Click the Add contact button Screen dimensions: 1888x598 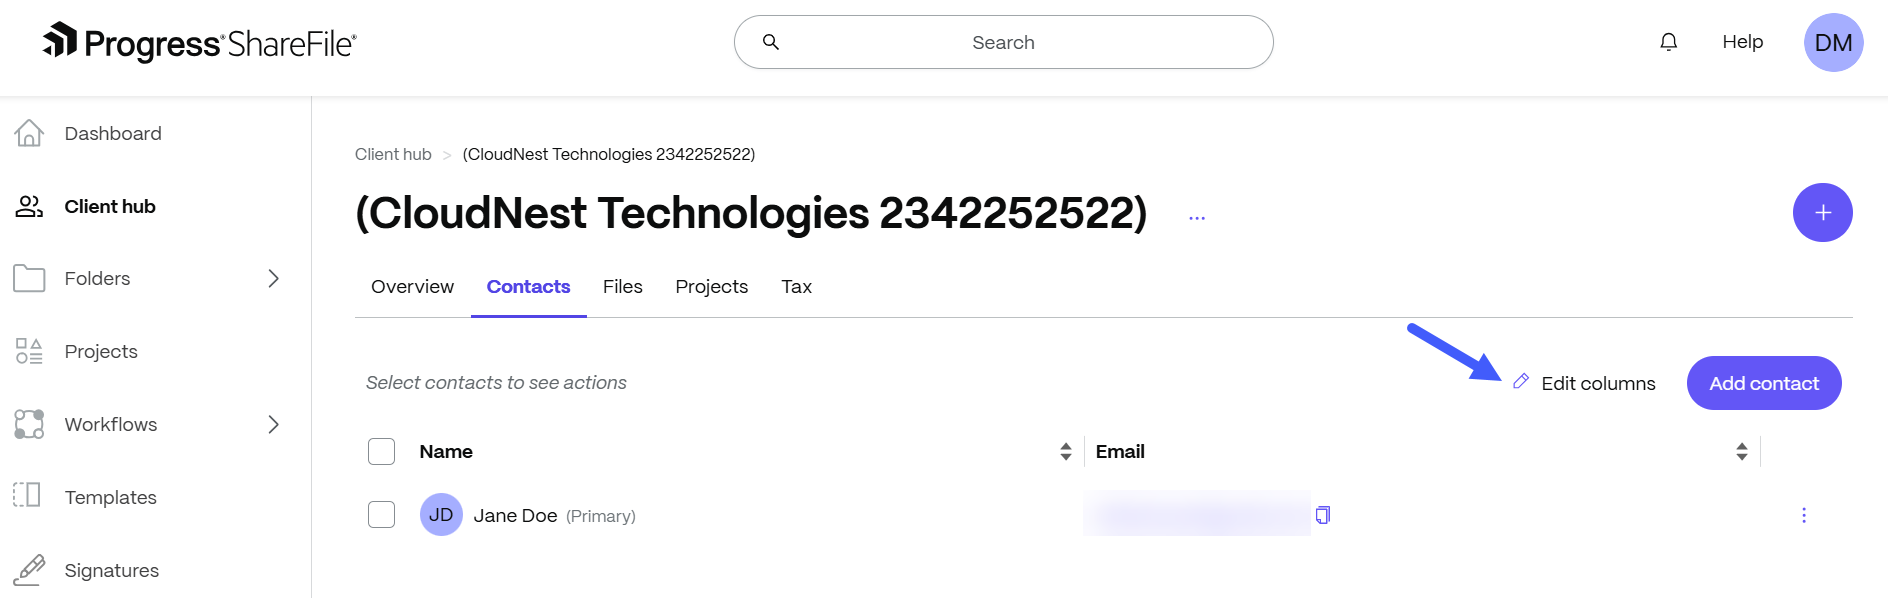(x=1763, y=383)
